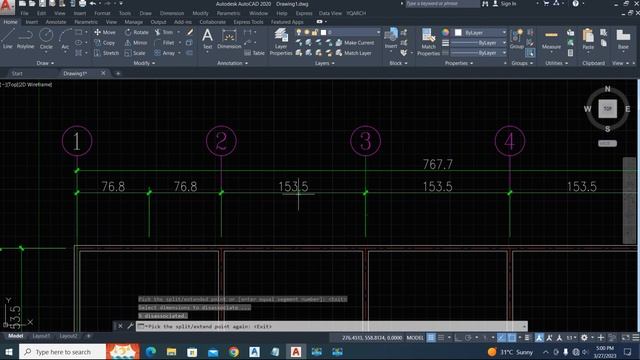This screenshot has height=360, width=640.
Task: Select the Line drawing tool
Action: (x=7, y=39)
